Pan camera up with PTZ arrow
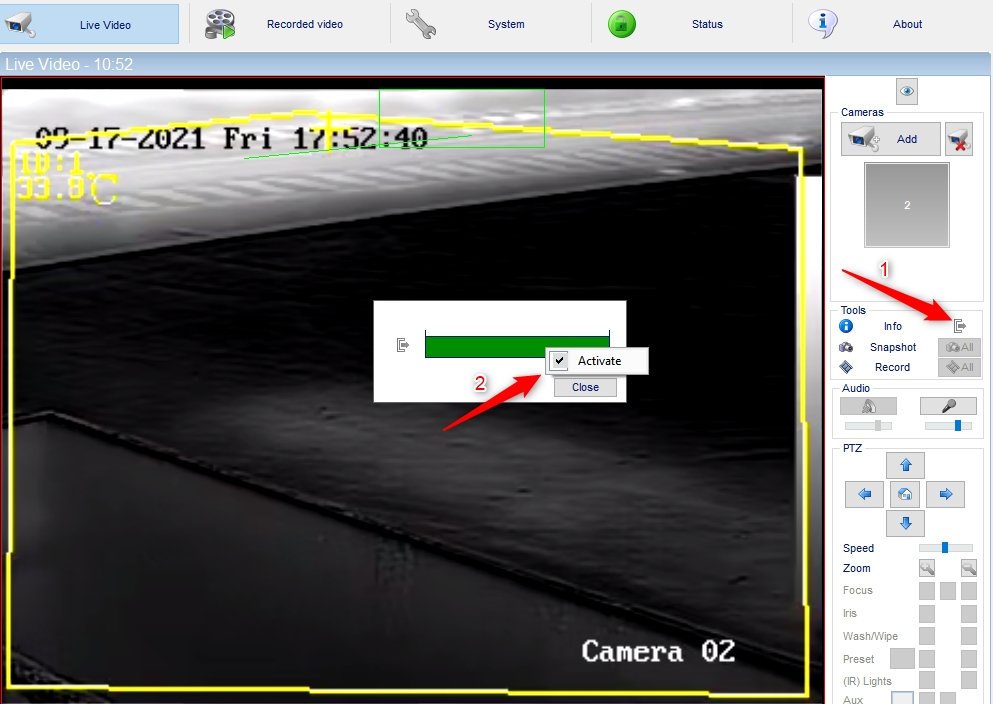This screenshot has height=704, width=993. [906, 465]
